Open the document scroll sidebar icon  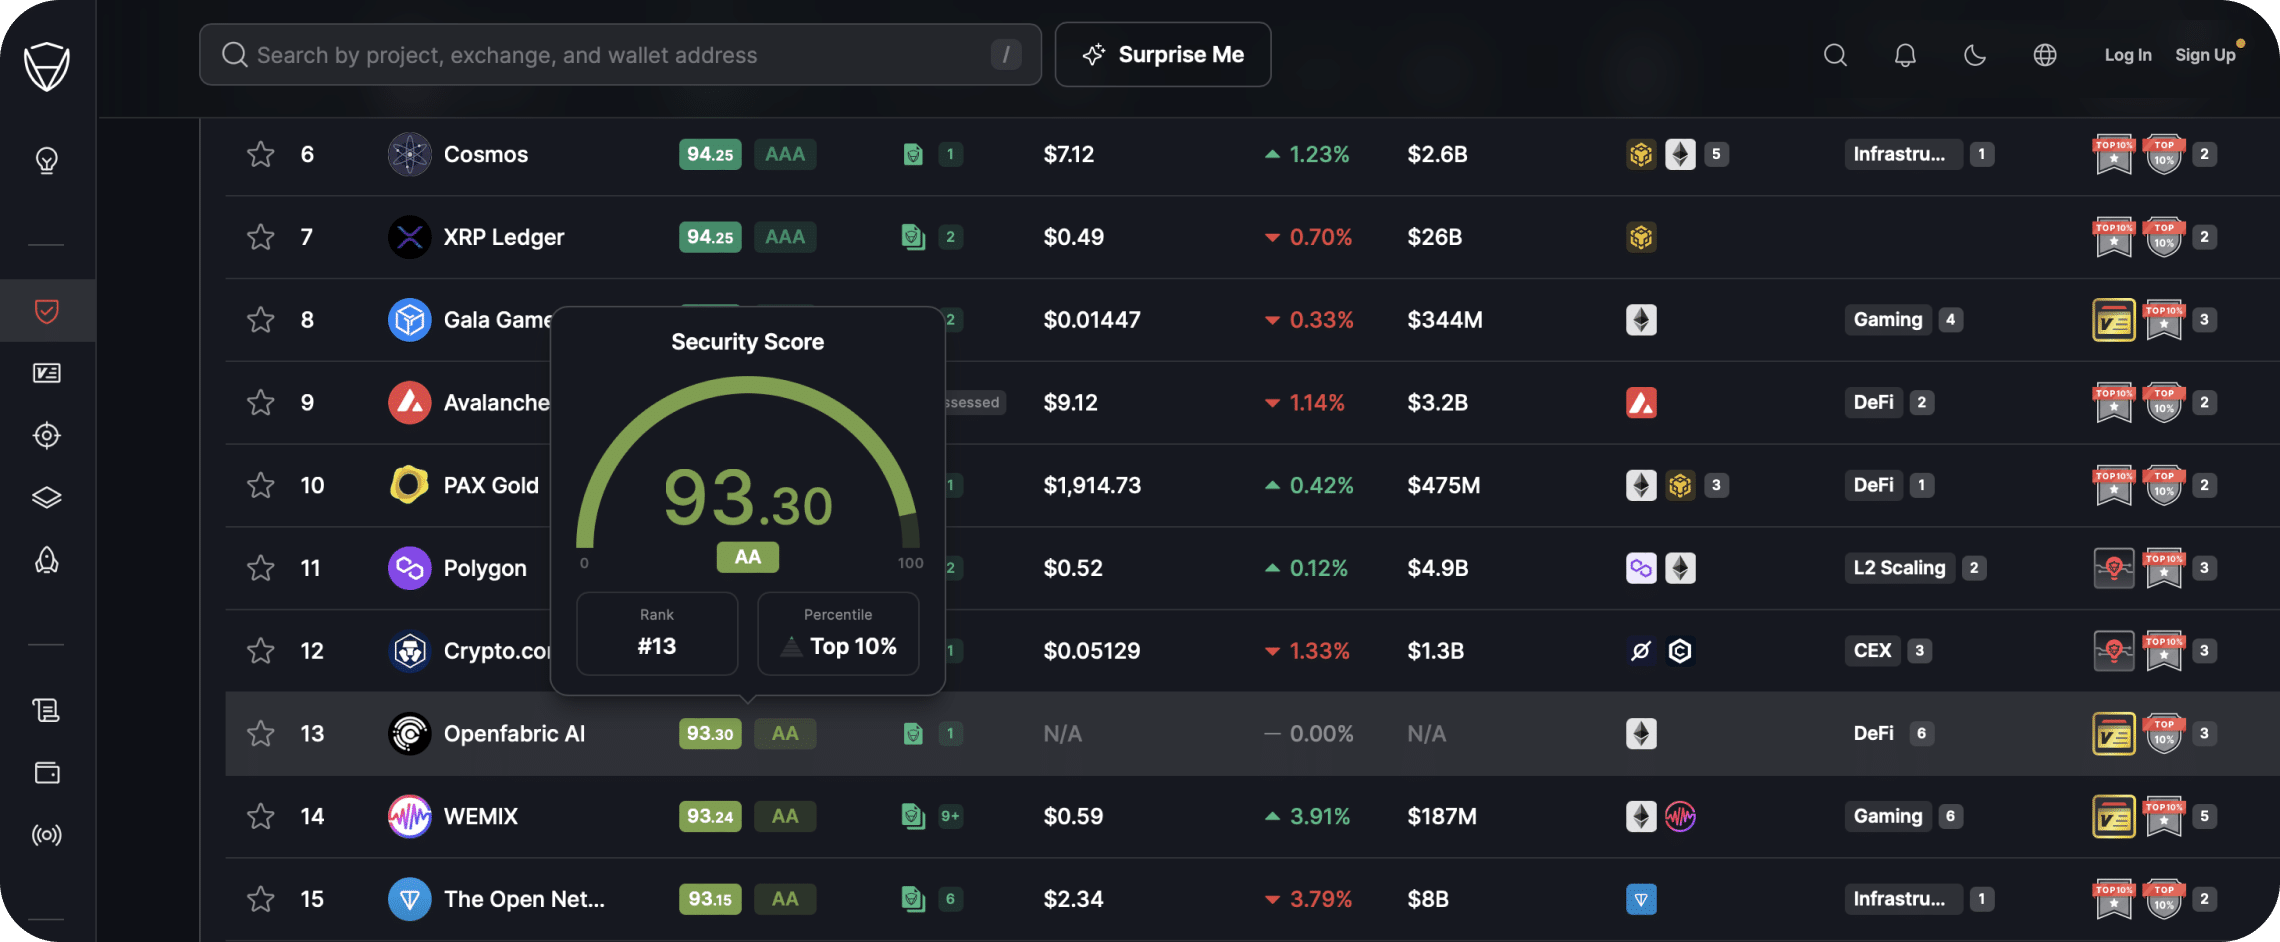47,710
